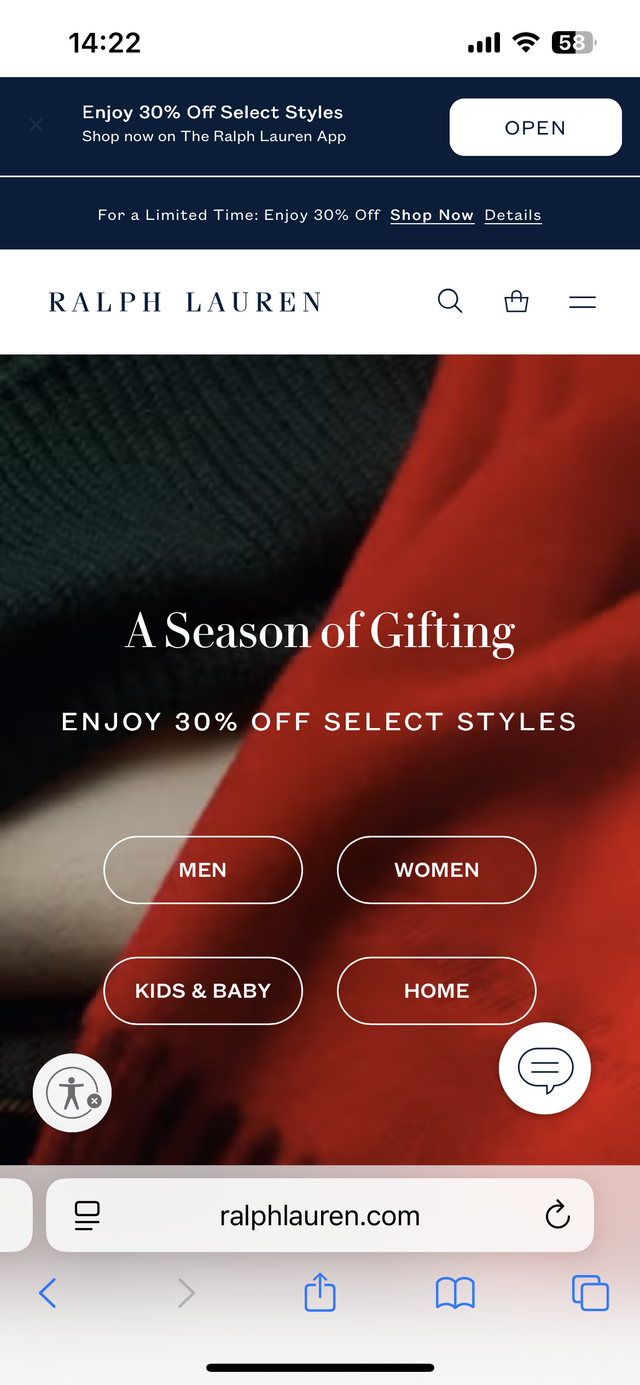Open the search magnifier icon
Image resolution: width=640 pixels, height=1385 pixels.
pos(450,301)
